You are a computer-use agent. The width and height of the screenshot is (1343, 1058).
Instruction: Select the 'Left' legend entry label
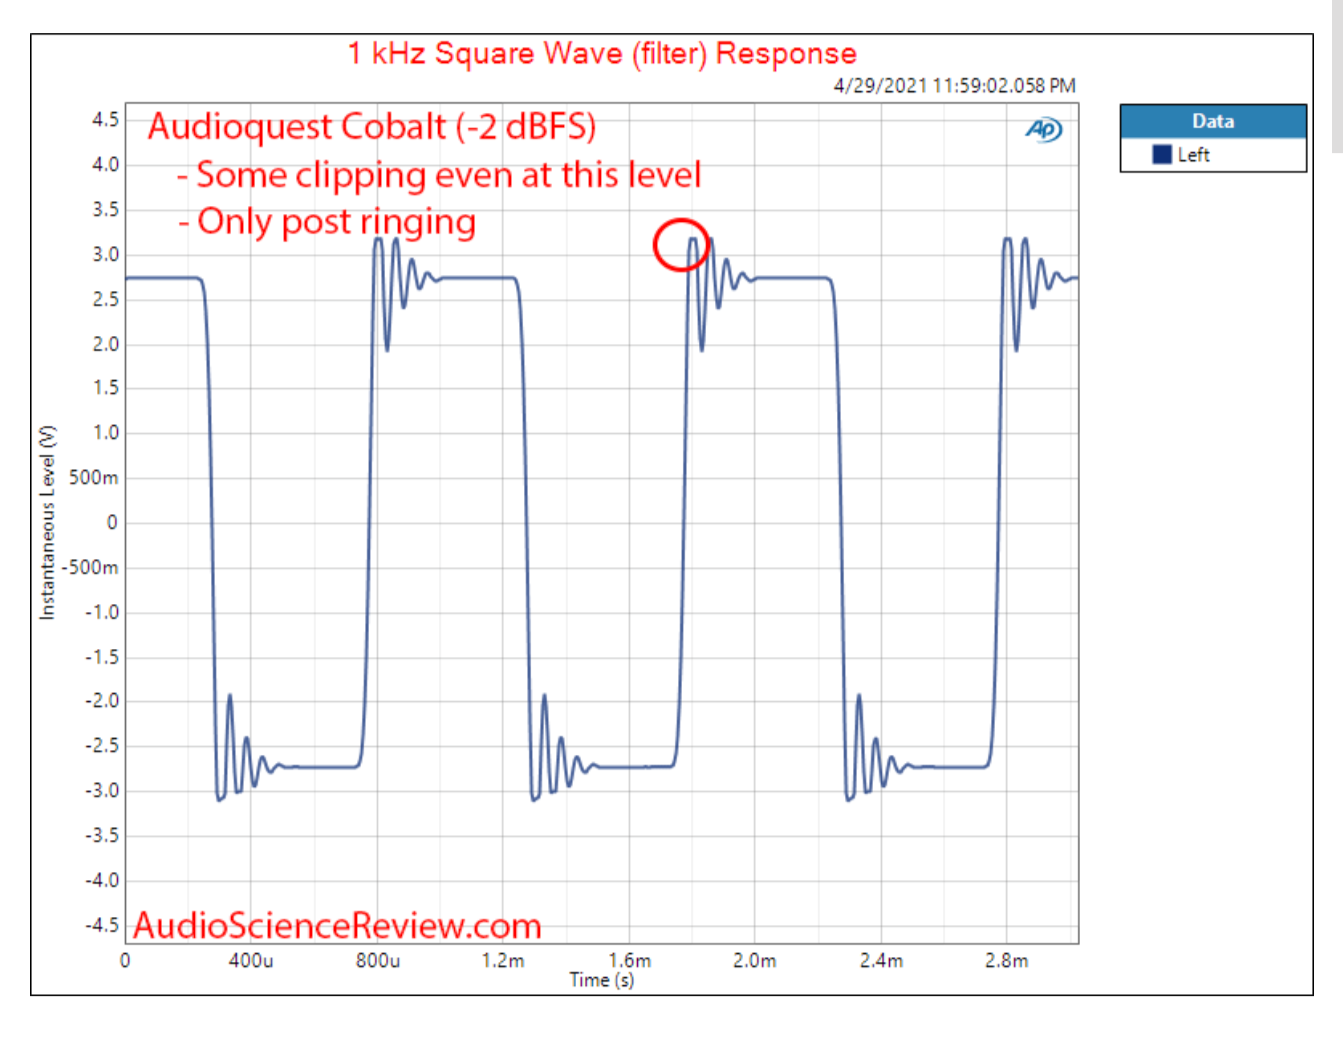coord(1193,154)
